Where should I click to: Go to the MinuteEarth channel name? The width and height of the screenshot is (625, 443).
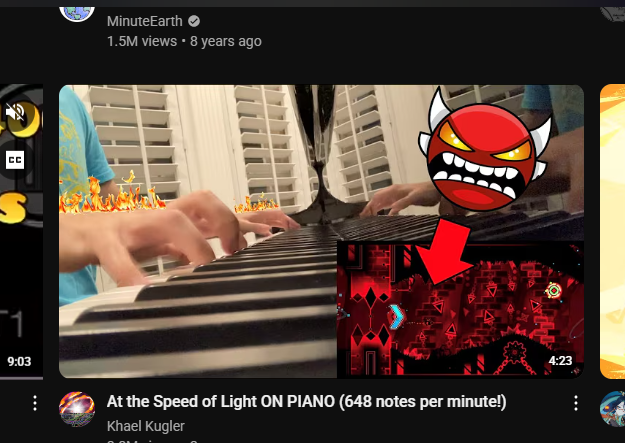tap(144, 21)
